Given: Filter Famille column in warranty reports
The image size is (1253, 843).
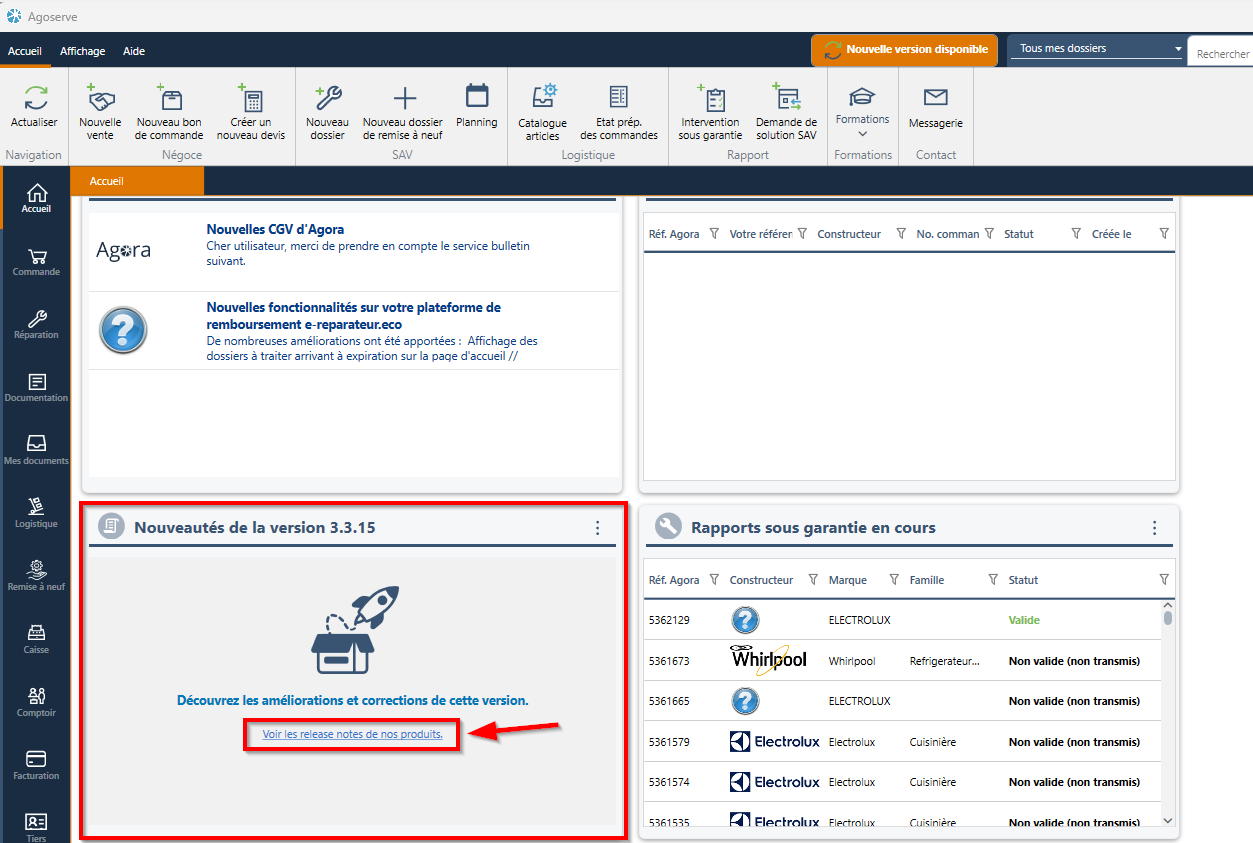Looking at the screenshot, I should tap(993, 579).
